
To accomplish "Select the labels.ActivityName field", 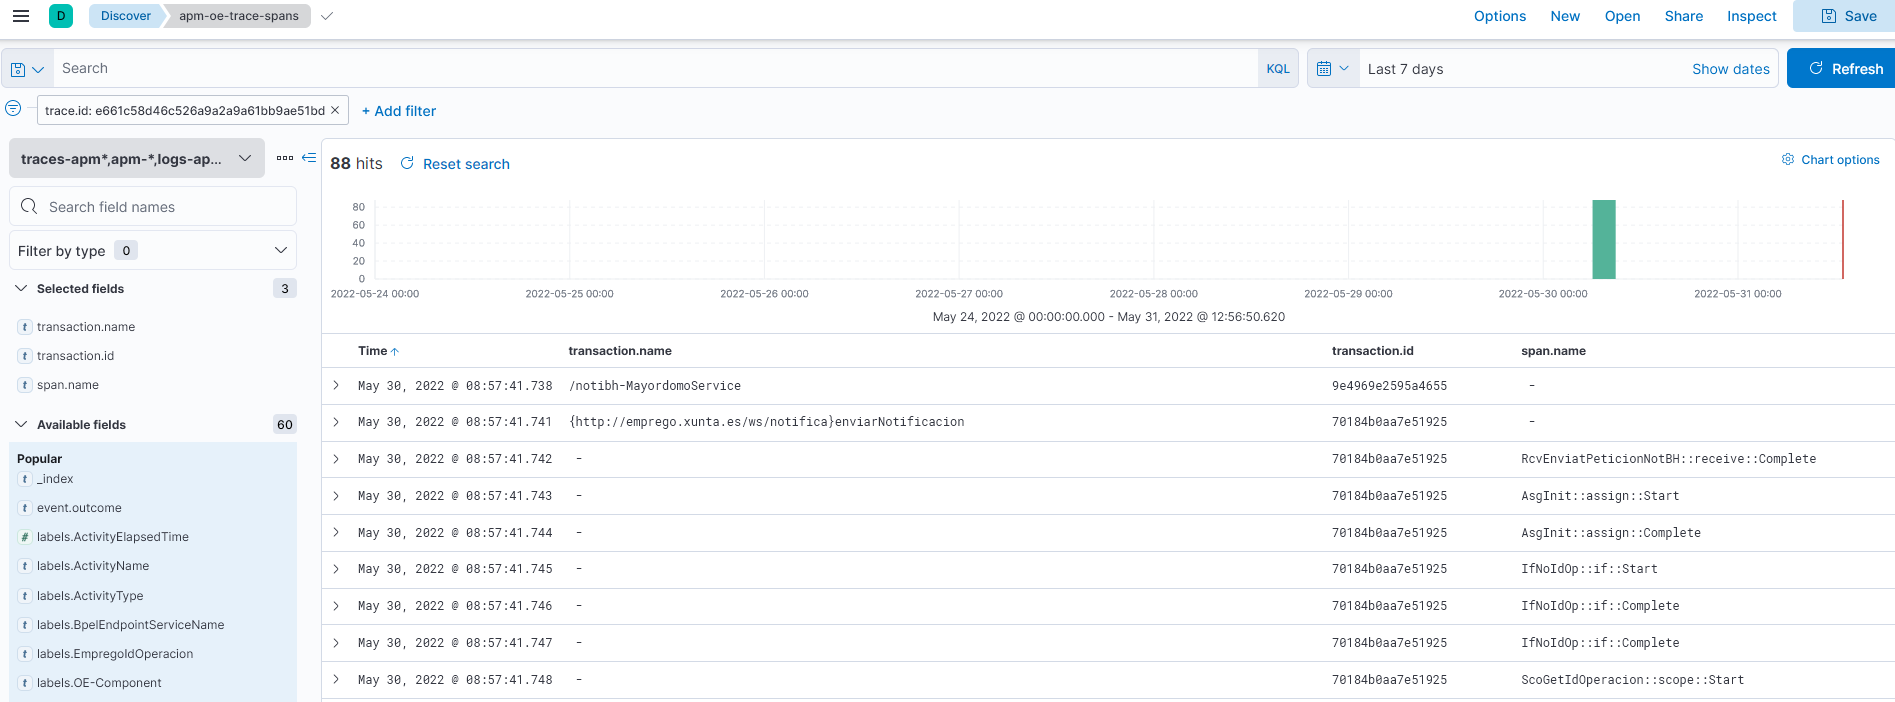I will 93,566.
